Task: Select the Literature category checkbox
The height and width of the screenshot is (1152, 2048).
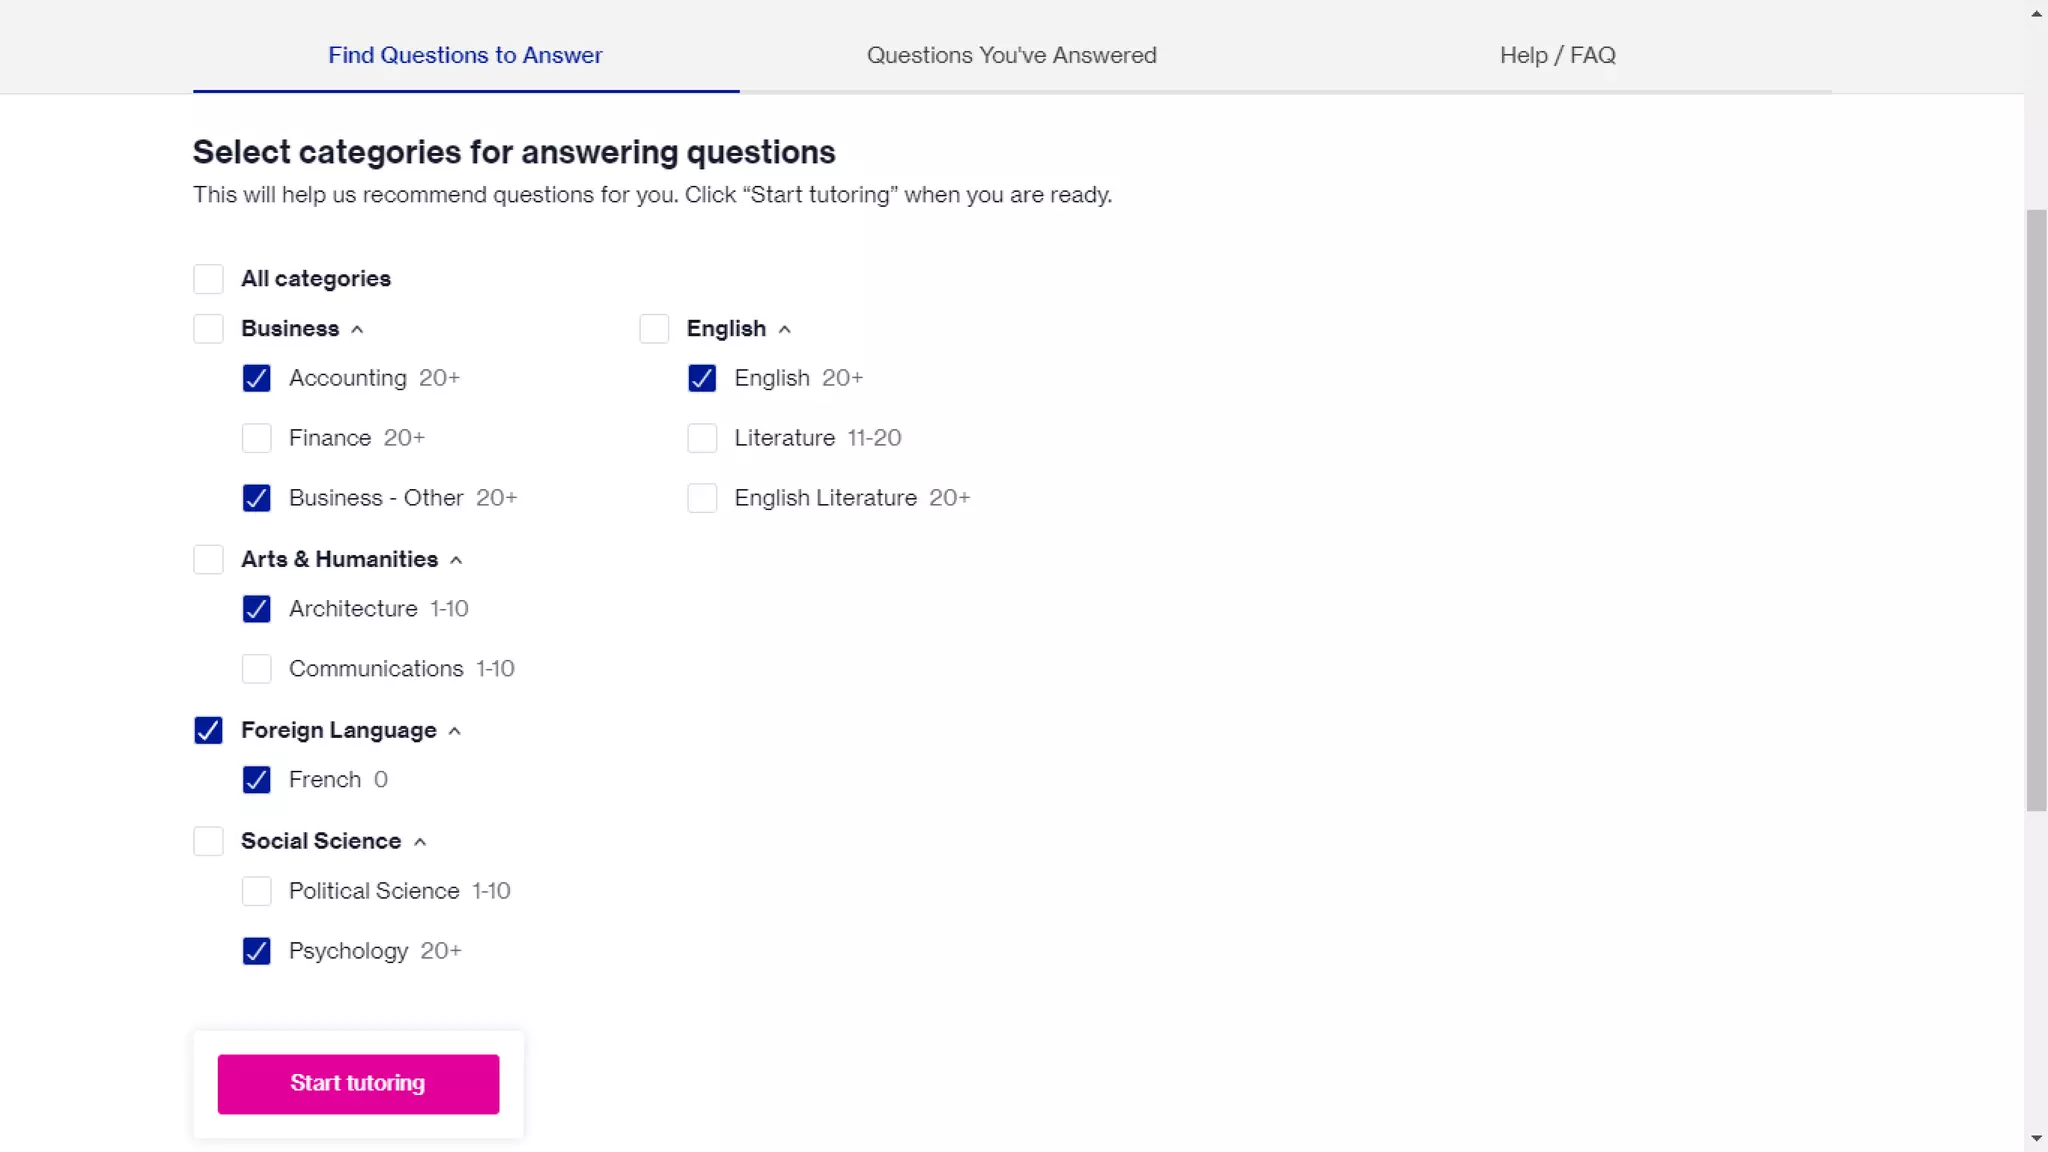Action: tap(702, 438)
